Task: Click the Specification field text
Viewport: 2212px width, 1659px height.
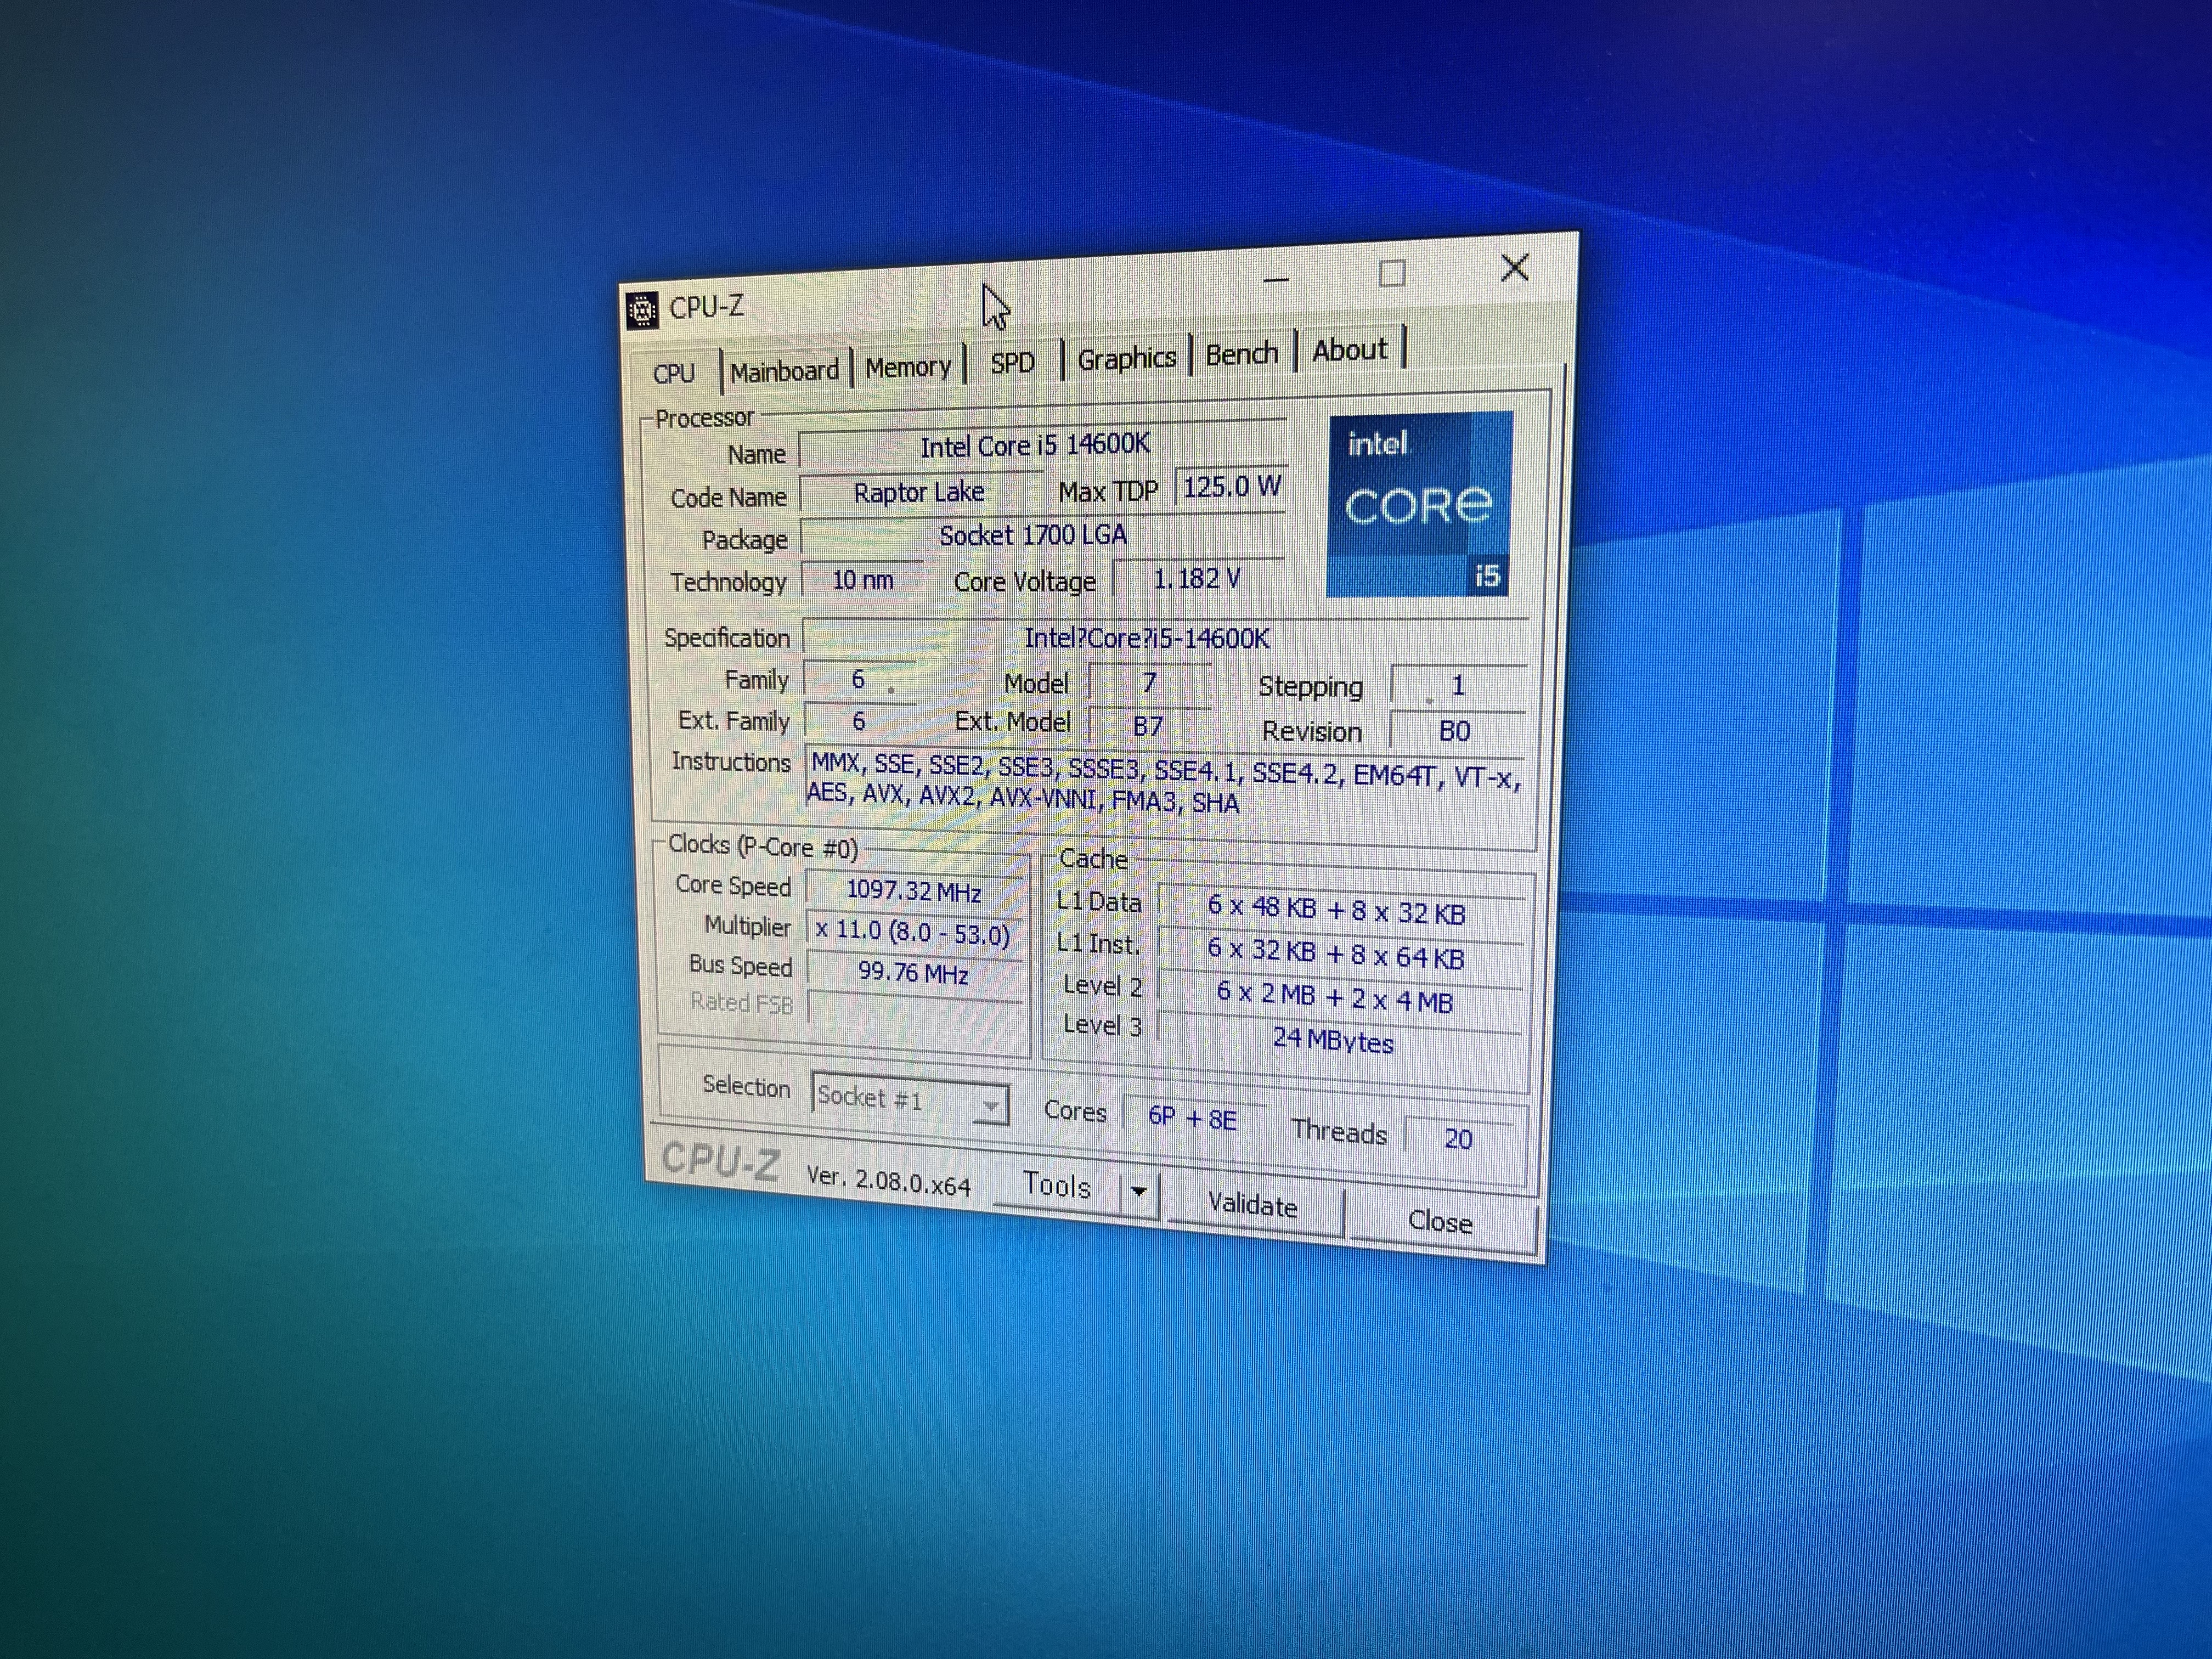Action: pos(1146,638)
